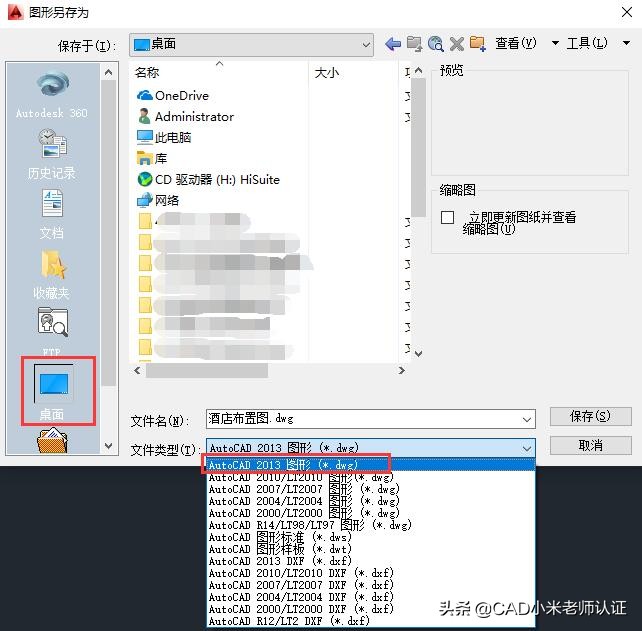Select CD 驱动器 (H:) HiSuite entry
The width and height of the screenshot is (642, 631).
[x=208, y=179]
